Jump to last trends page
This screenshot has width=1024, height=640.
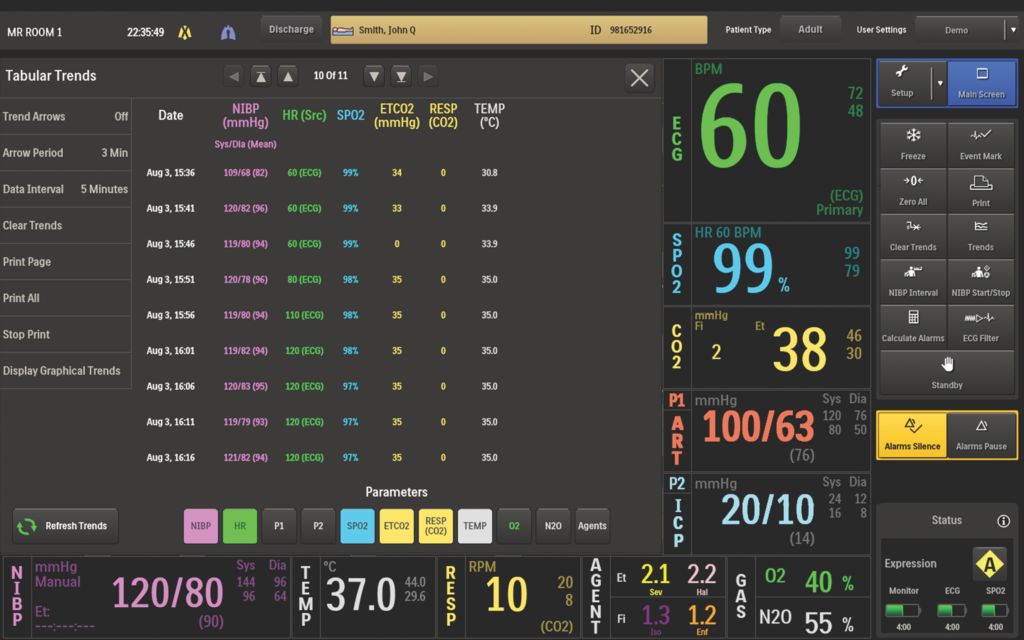tap(401, 76)
